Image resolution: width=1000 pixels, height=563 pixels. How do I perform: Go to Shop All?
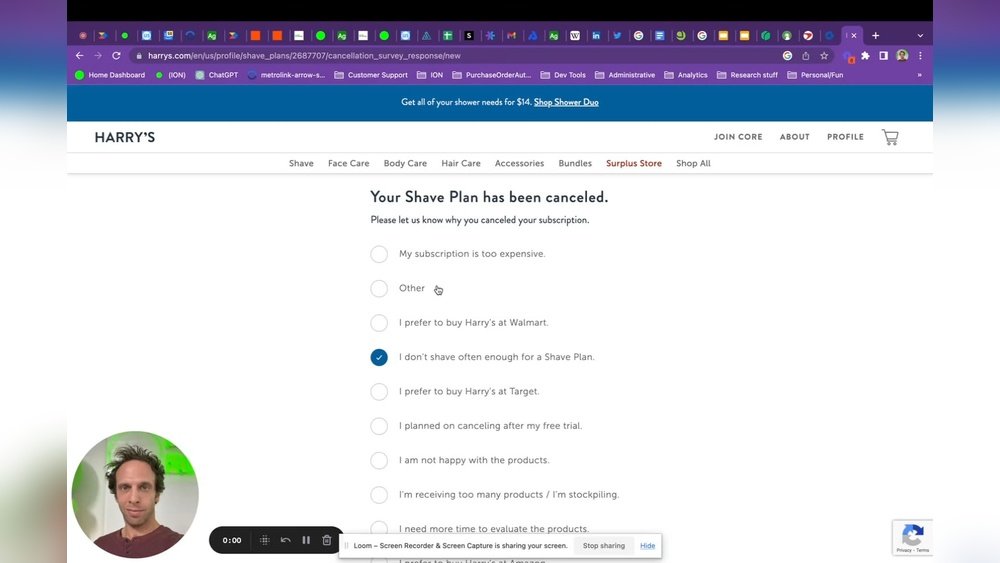[x=693, y=164]
